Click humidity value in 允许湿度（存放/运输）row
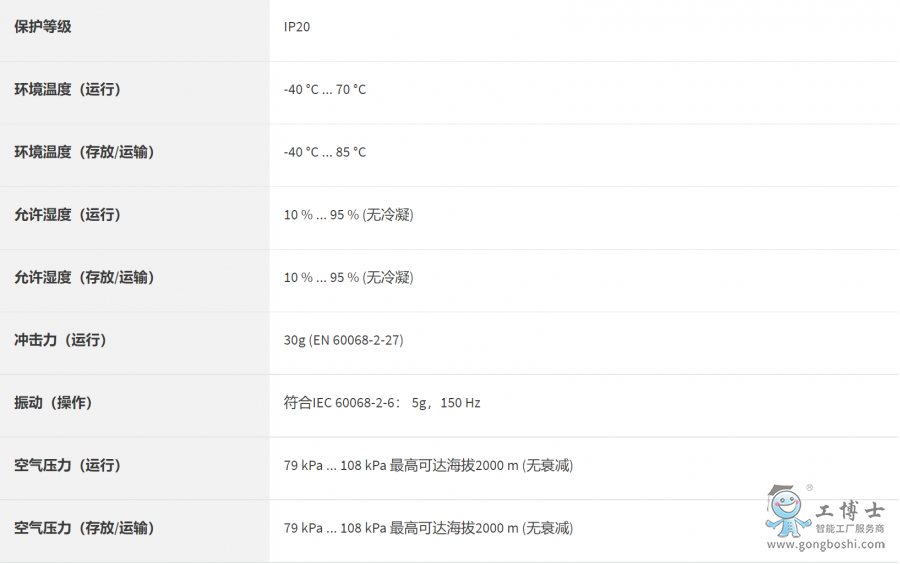 click(x=348, y=277)
